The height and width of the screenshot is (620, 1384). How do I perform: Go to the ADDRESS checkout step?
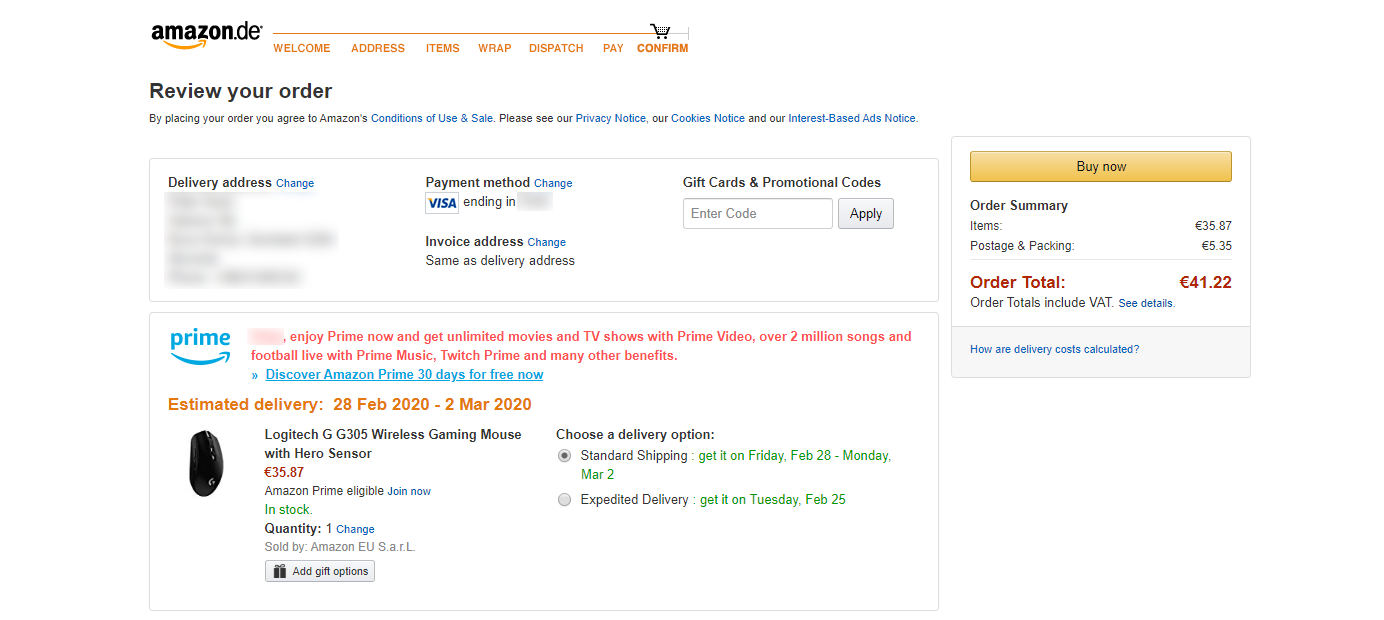pos(378,48)
